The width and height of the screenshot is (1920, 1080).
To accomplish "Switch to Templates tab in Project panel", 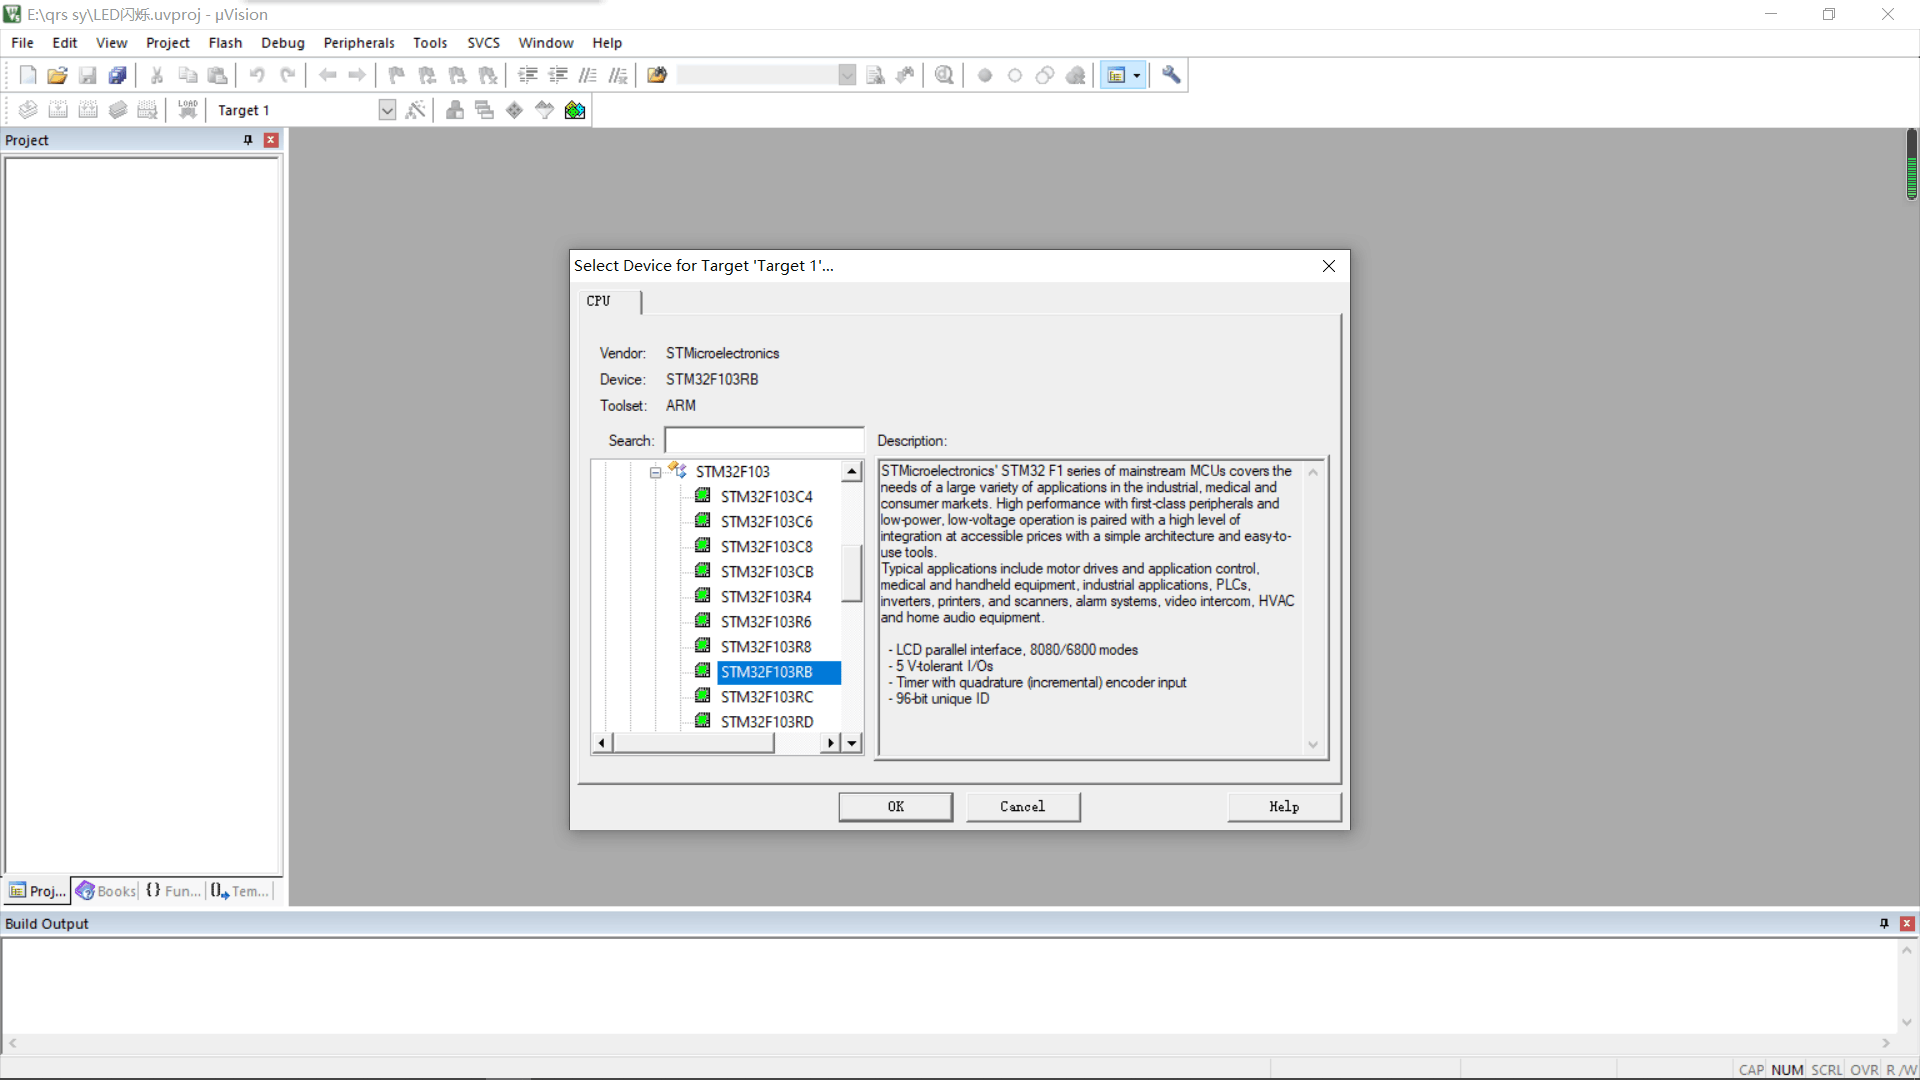I will (240, 891).
